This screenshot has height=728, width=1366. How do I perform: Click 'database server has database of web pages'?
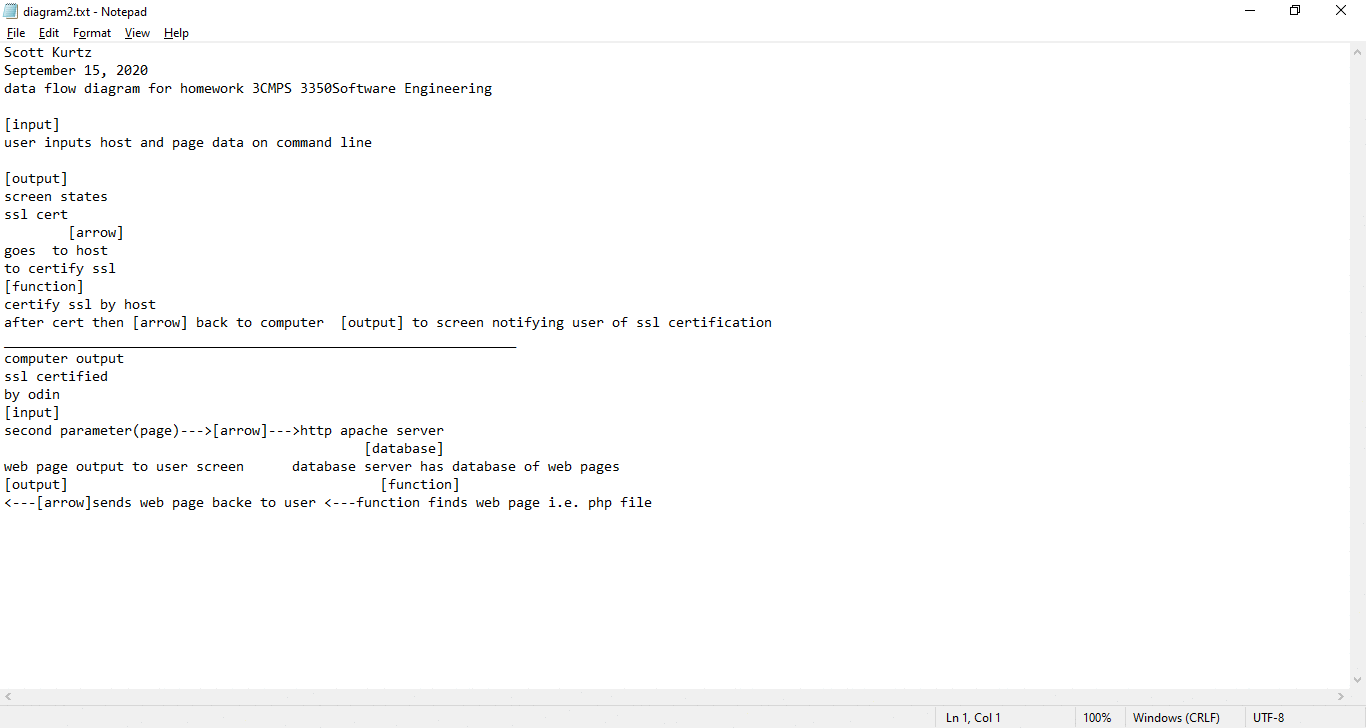[x=456, y=467]
